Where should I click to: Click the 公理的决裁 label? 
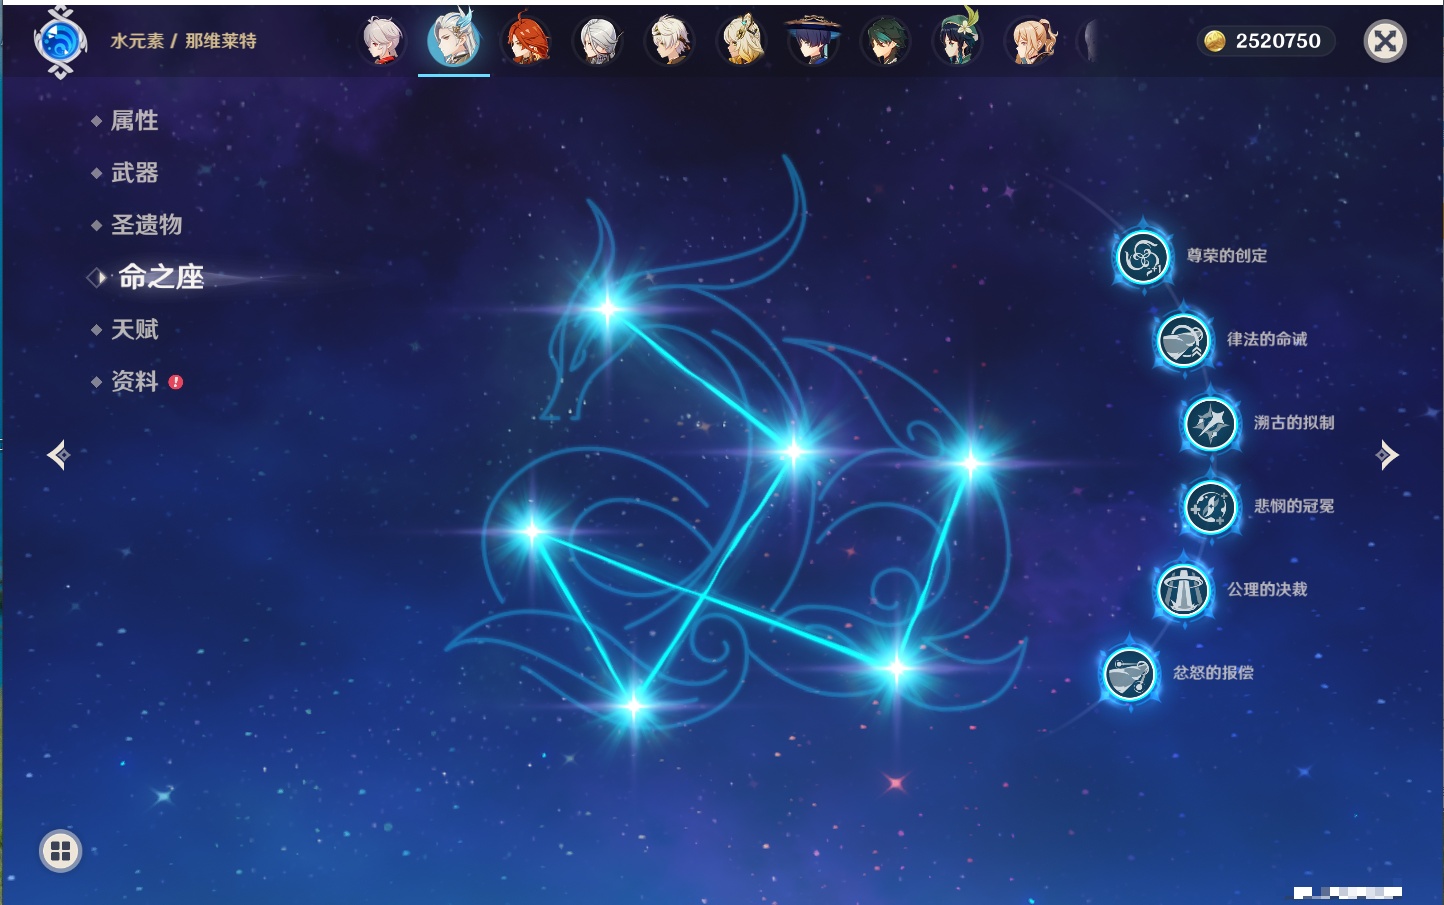tap(1267, 589)
